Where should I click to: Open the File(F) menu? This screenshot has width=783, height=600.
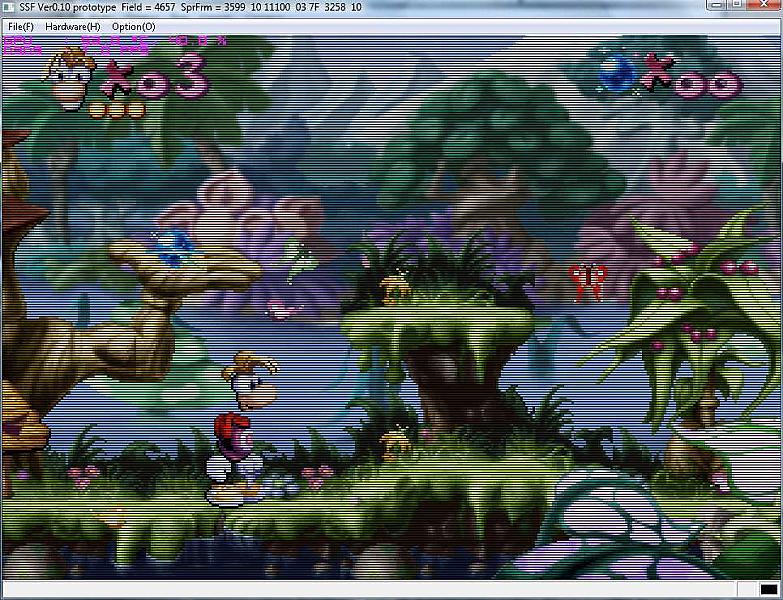coord(20,26)
